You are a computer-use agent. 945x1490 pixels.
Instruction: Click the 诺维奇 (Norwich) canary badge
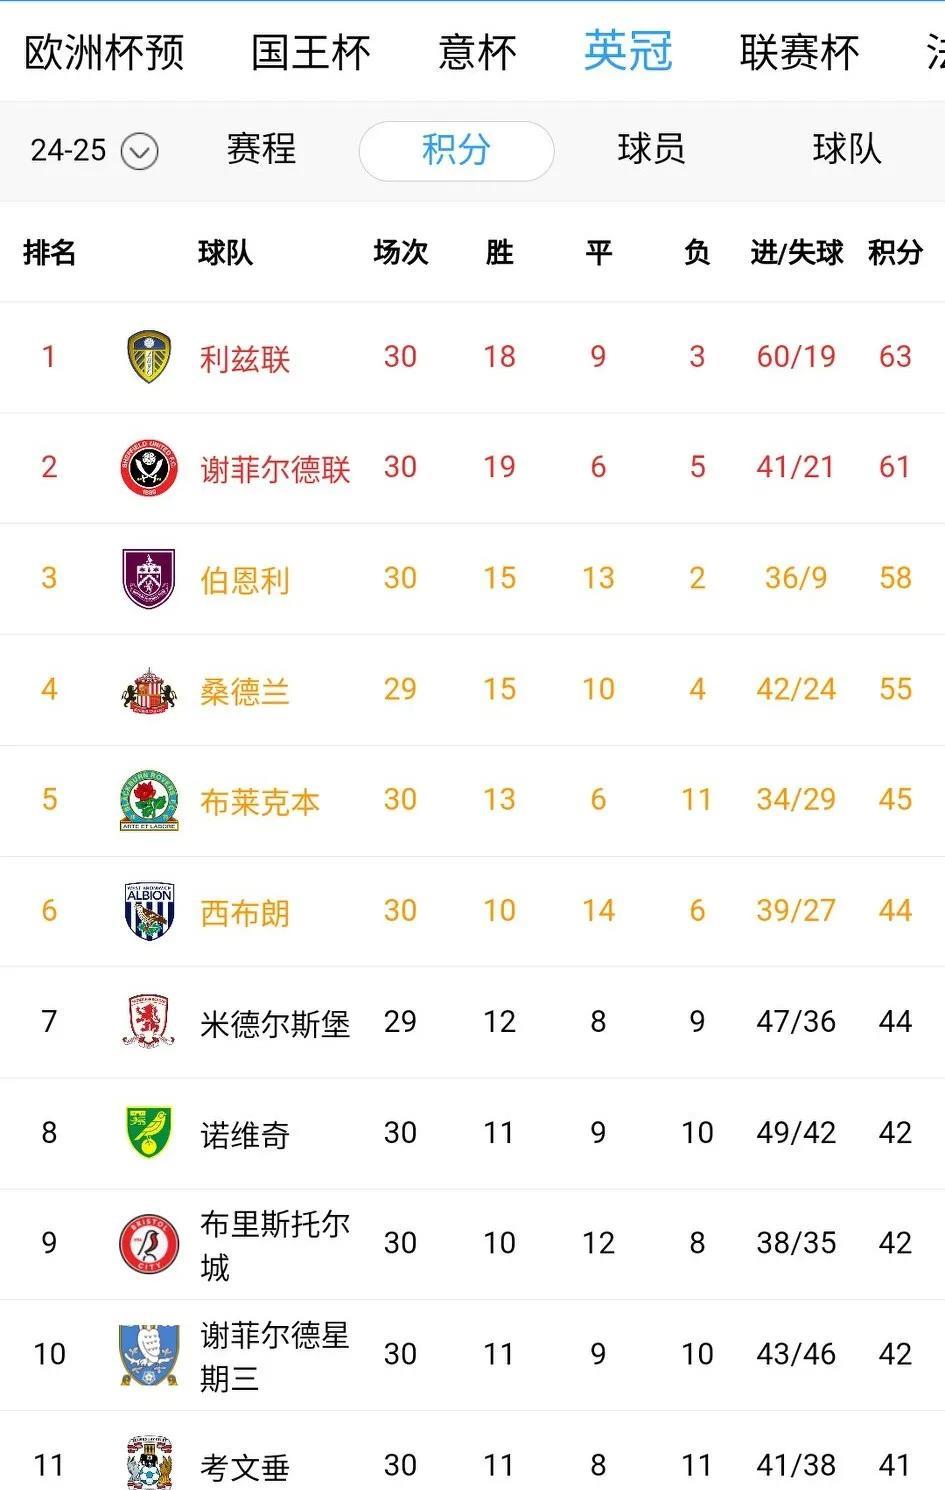[147, 1132]
